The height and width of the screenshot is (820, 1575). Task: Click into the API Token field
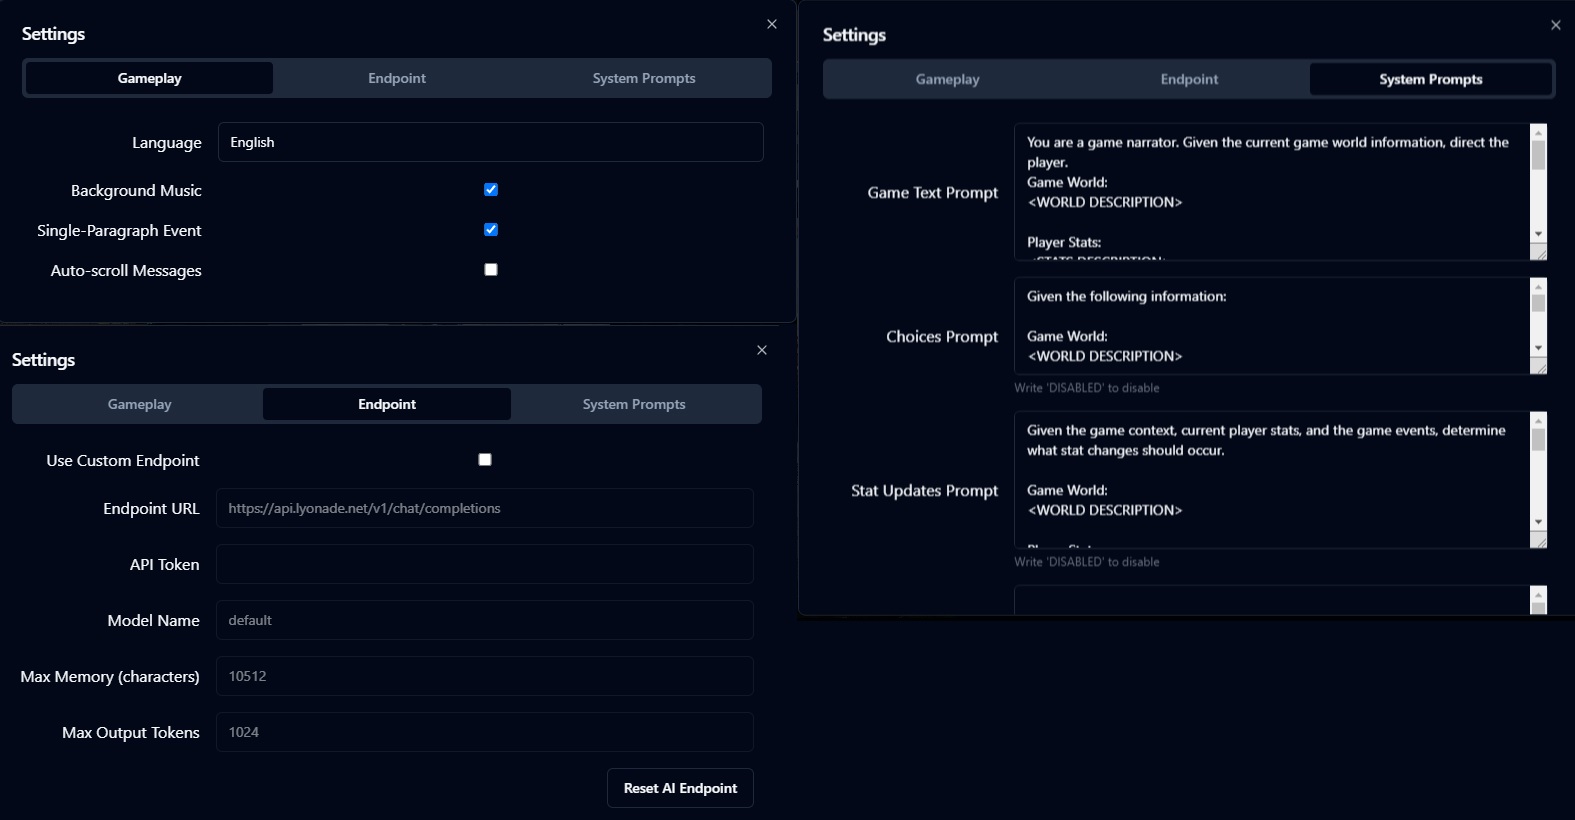click(x=484, y=564)
